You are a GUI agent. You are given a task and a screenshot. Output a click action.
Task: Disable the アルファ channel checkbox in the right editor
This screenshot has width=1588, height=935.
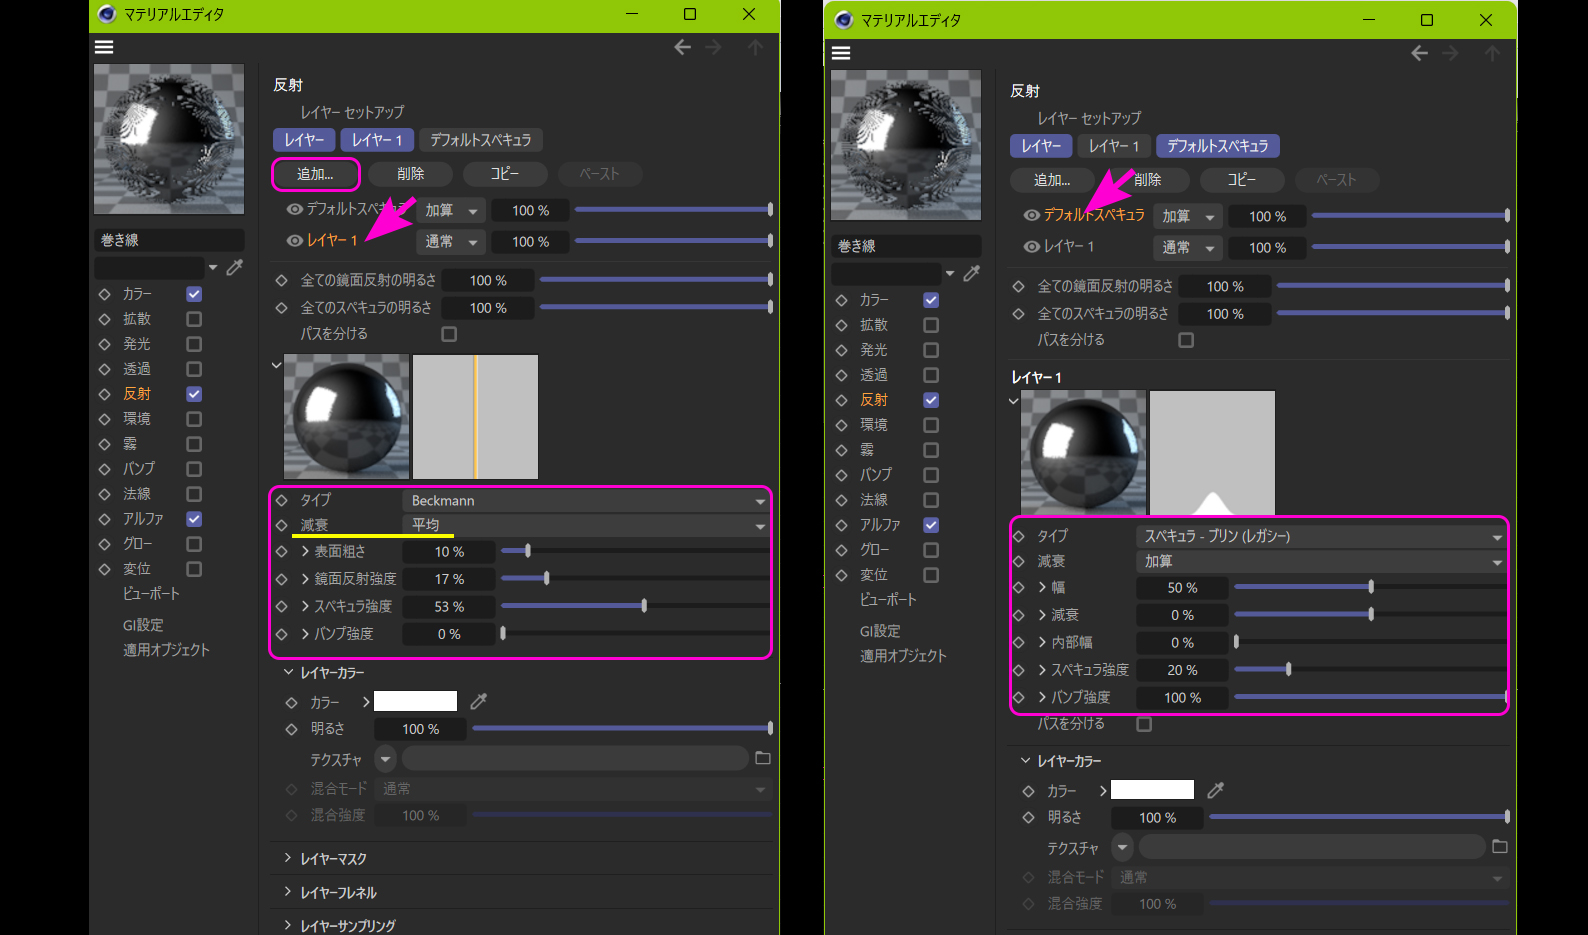[x=931, y=525]
